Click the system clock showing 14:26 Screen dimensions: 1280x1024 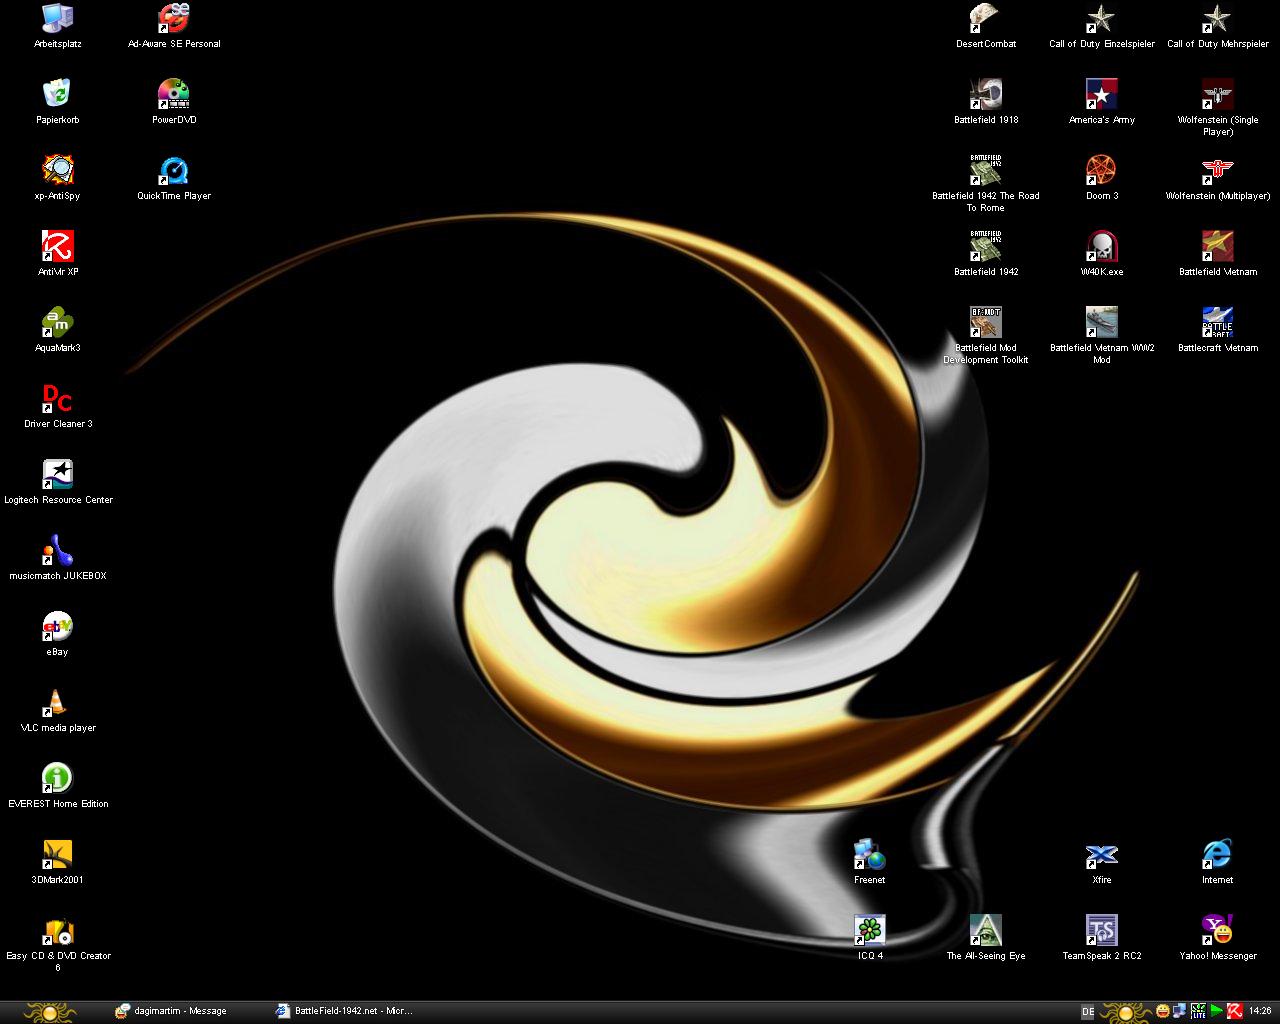(x=1260, y=1011)
